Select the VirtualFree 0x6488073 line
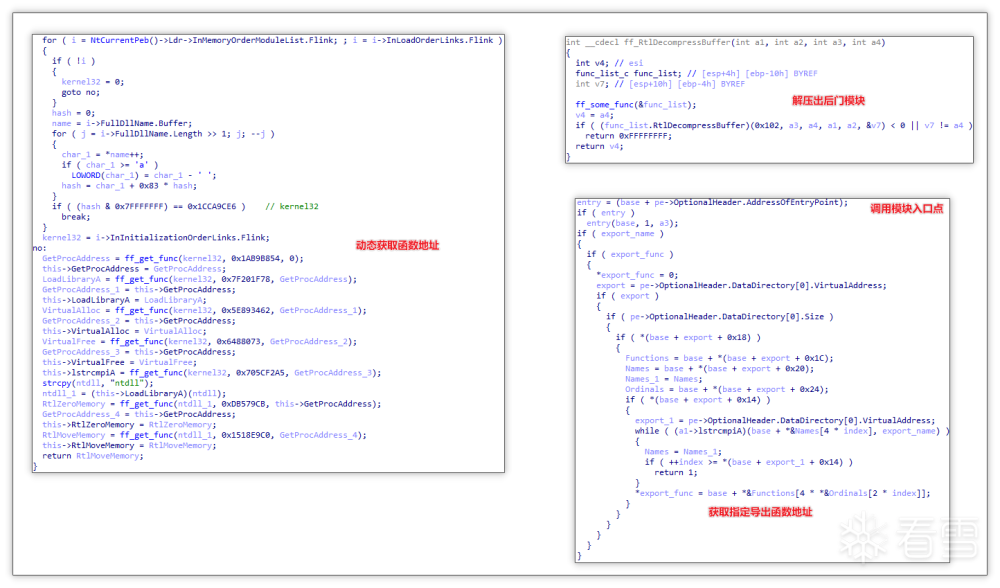The width and height of the screenshot is (1000, 588). point(200,342)
